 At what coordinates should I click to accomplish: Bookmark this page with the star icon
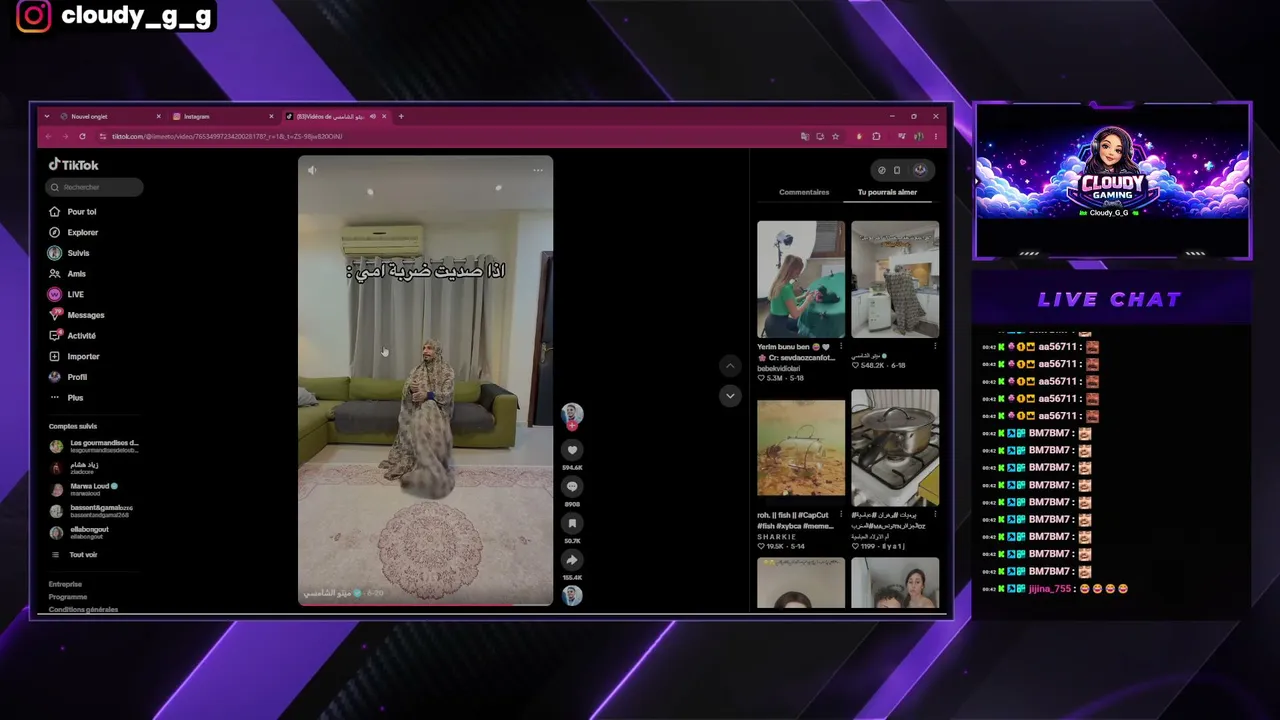click(835, 136)
